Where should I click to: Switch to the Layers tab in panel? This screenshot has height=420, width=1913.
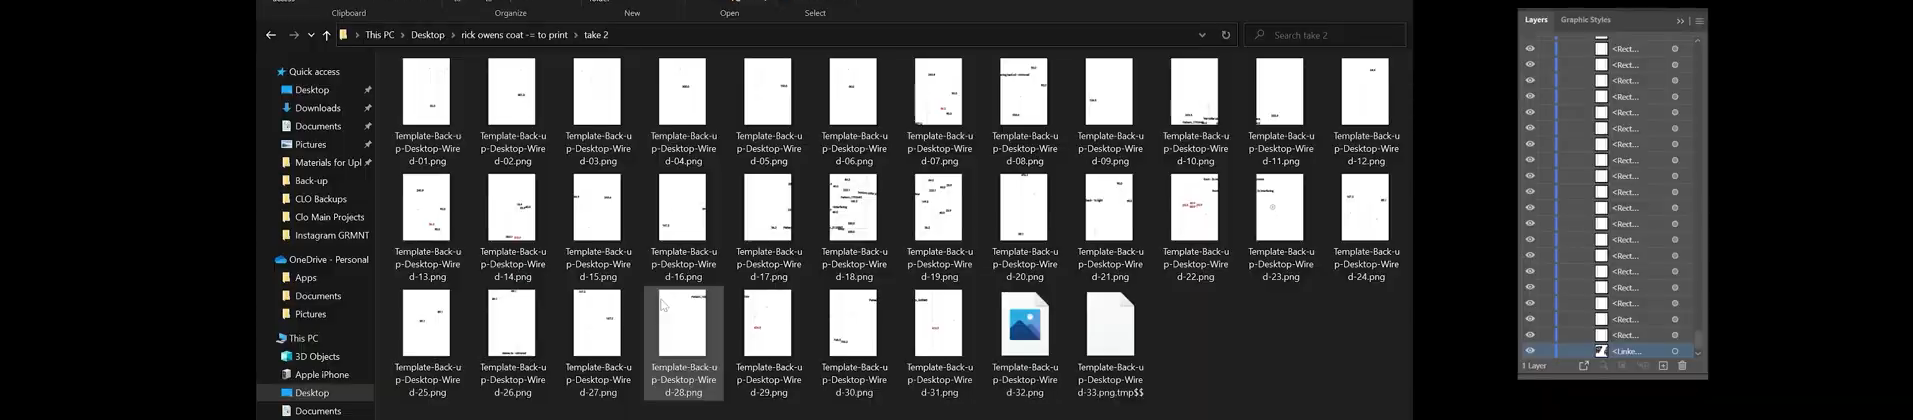click(1536, 20)
